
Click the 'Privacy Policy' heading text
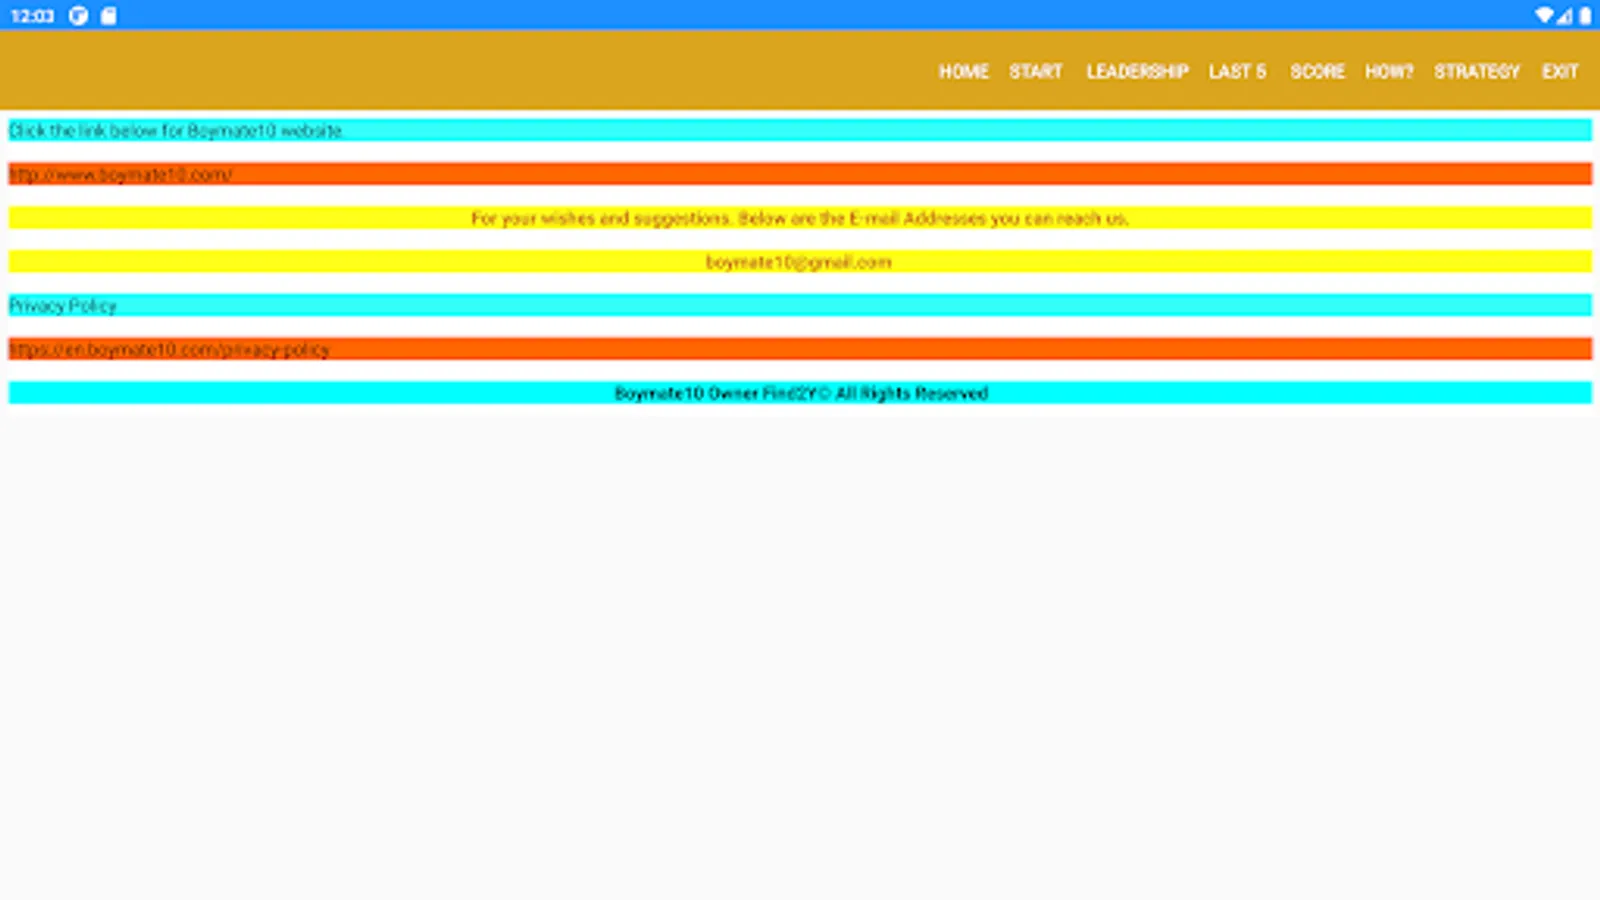click(x=63, y=306)
